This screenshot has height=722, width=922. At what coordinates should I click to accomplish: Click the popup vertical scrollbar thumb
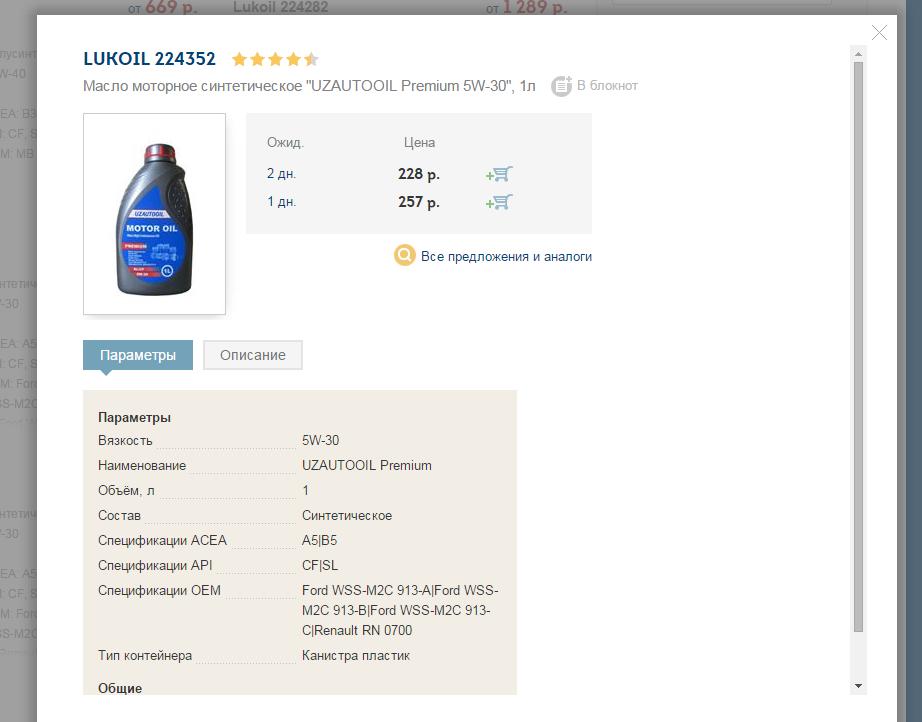coord(858,347)
